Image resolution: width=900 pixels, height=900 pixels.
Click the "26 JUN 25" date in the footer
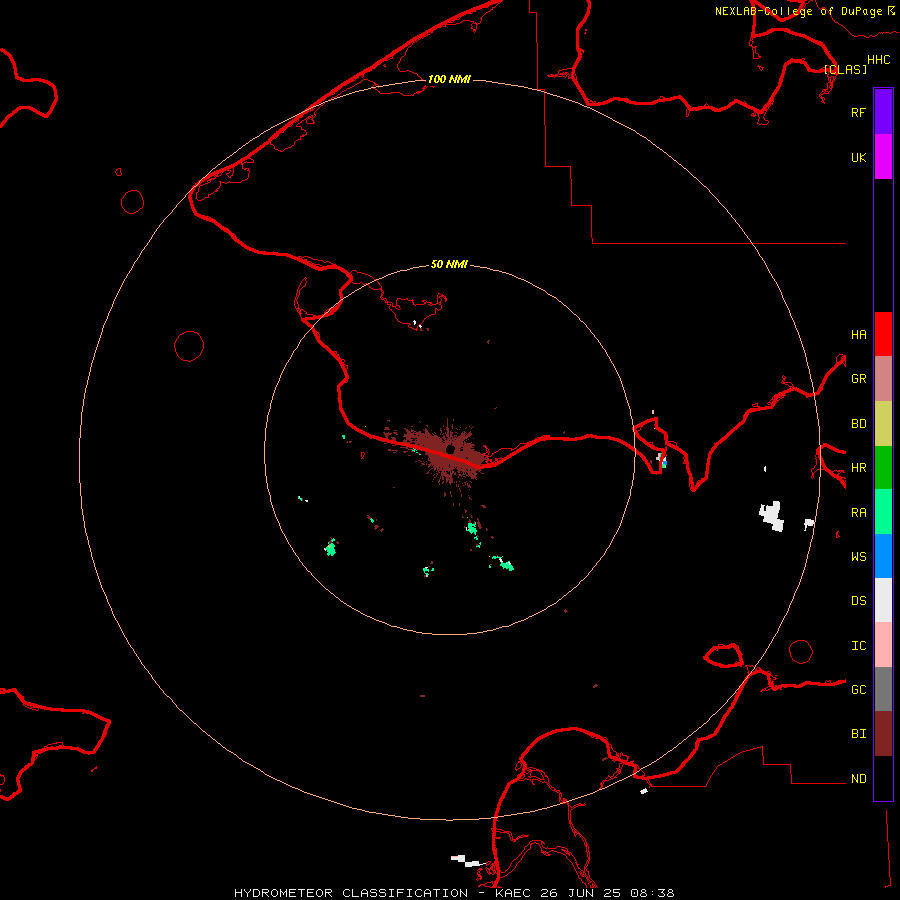pos(581,893)
